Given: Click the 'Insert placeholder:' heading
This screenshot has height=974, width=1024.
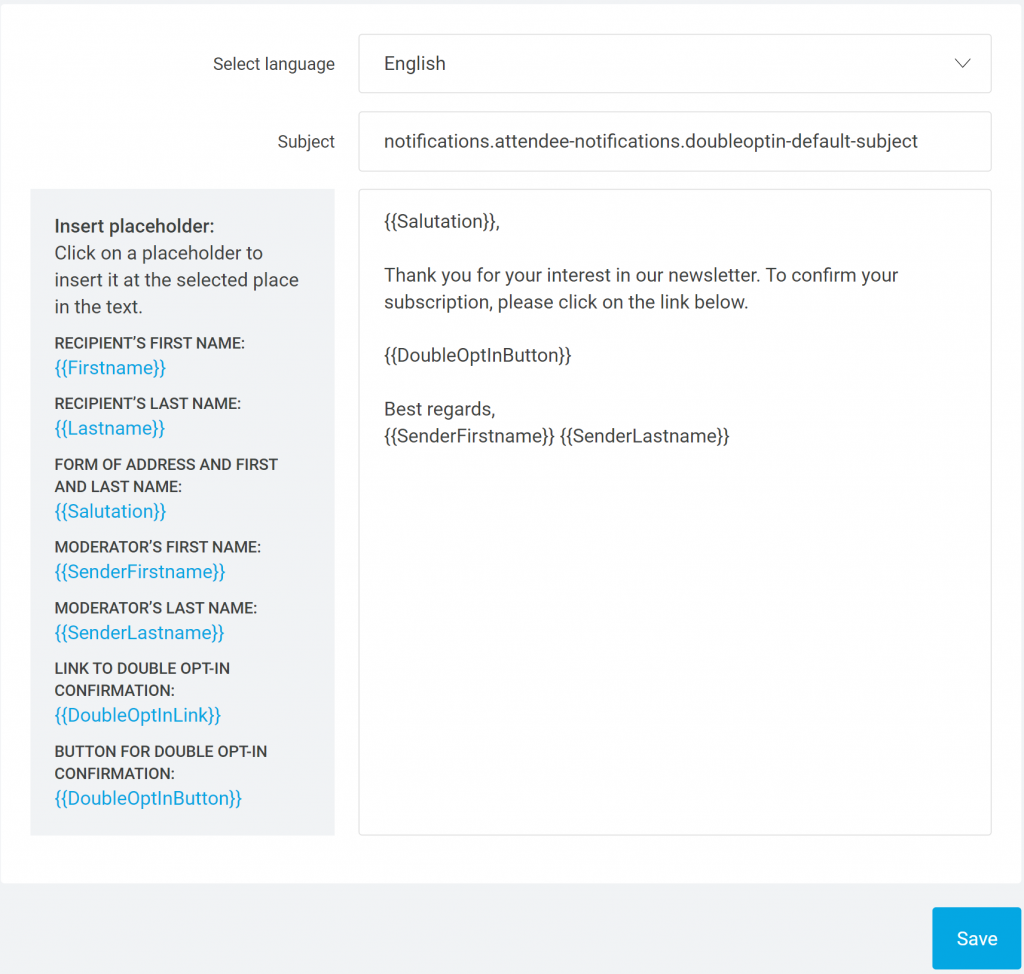Looking at the screenshot, I should (x=135, y=226).
